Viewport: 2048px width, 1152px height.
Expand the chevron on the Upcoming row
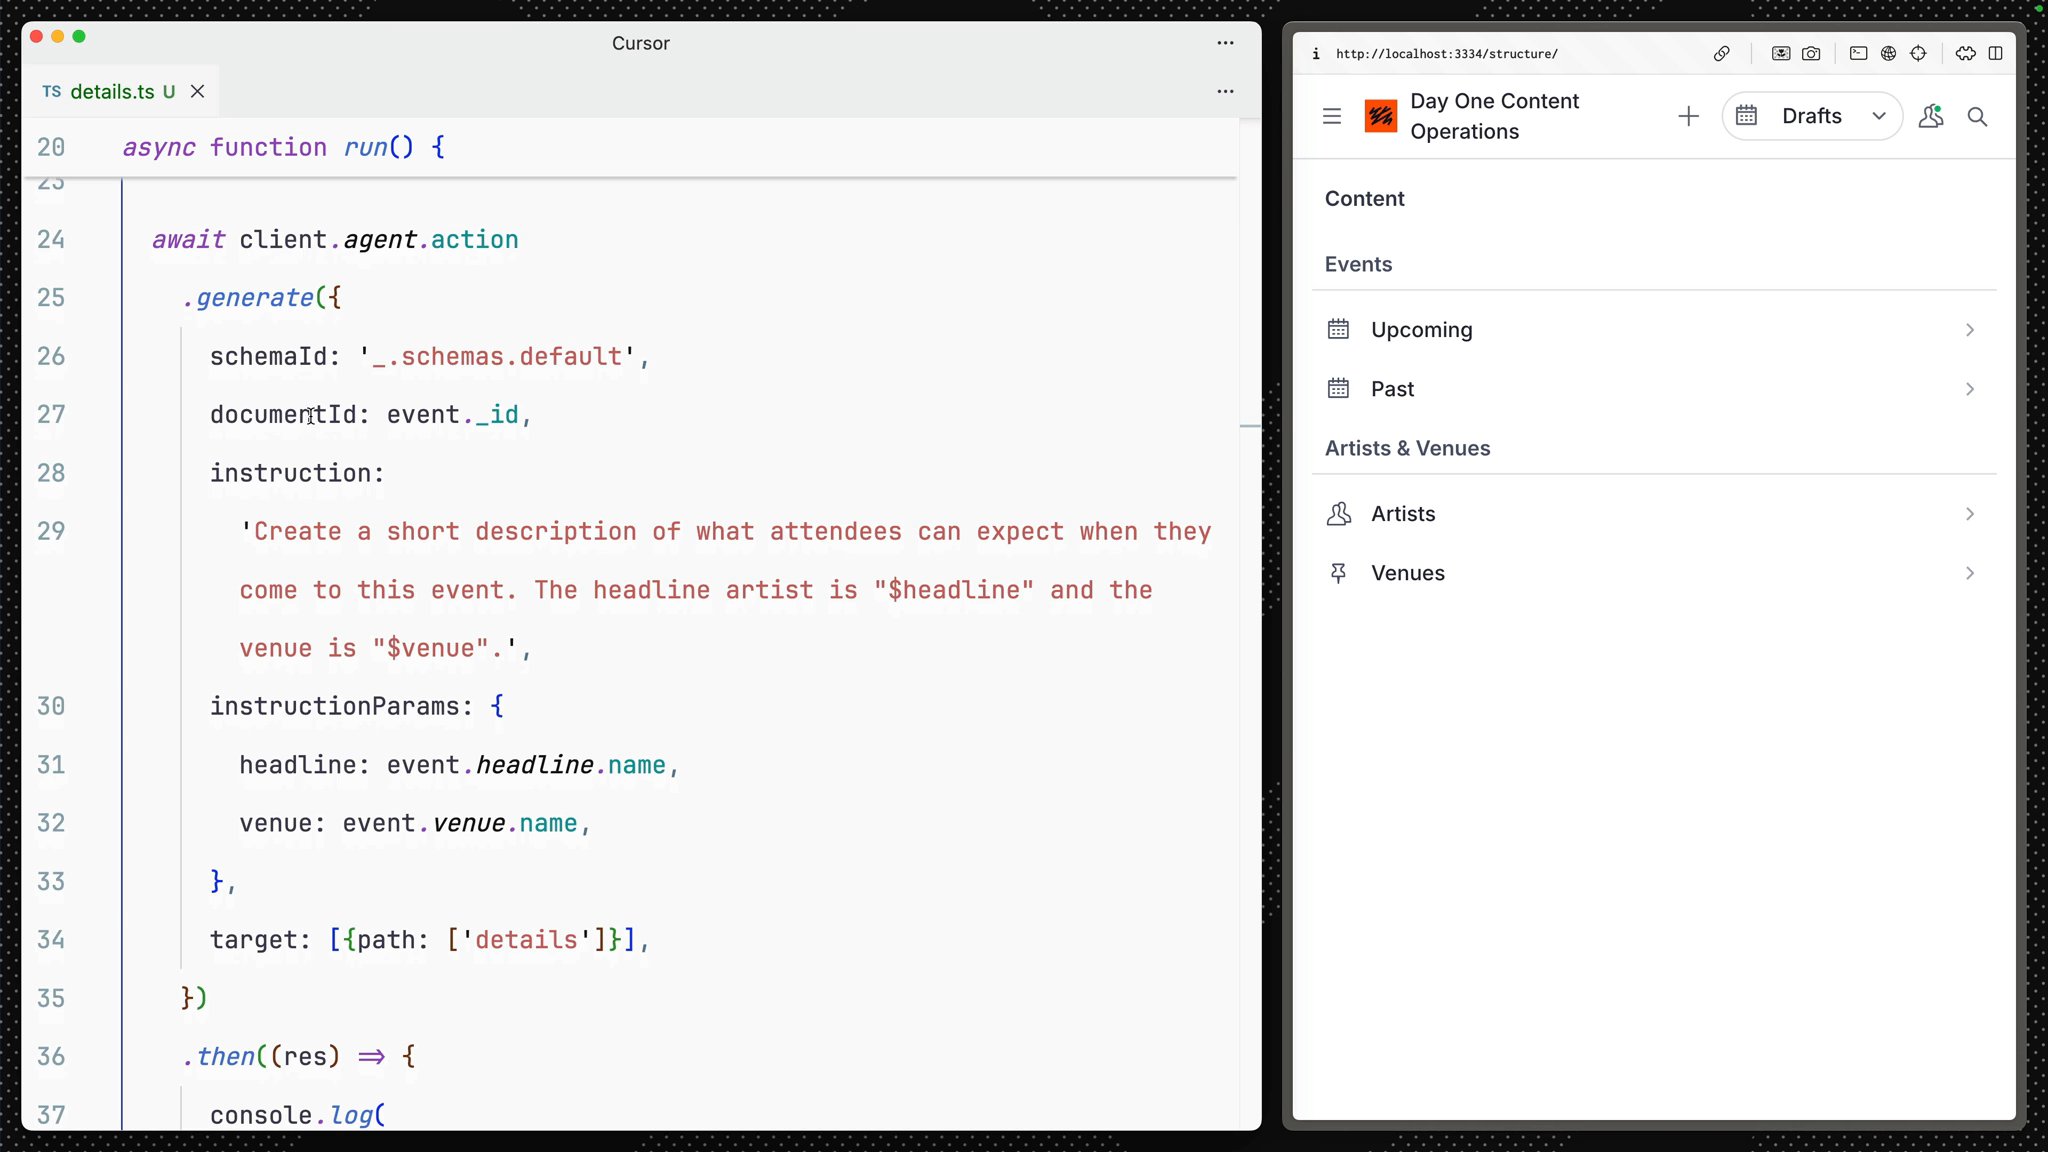[1970, 330]
